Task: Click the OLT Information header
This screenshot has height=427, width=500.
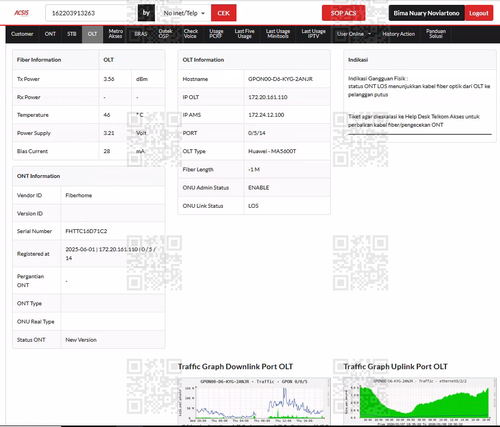Action: coord(203,60)
